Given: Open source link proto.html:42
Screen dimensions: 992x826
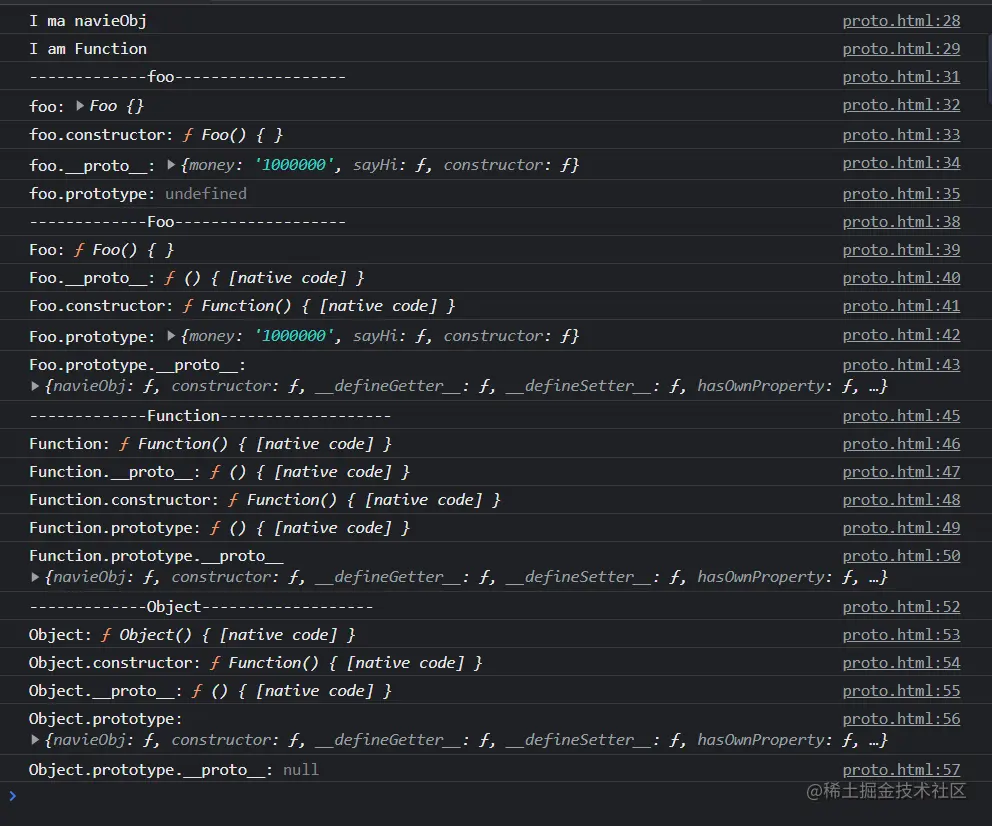Looking at the screenshot, I should [x=901, y=335].
